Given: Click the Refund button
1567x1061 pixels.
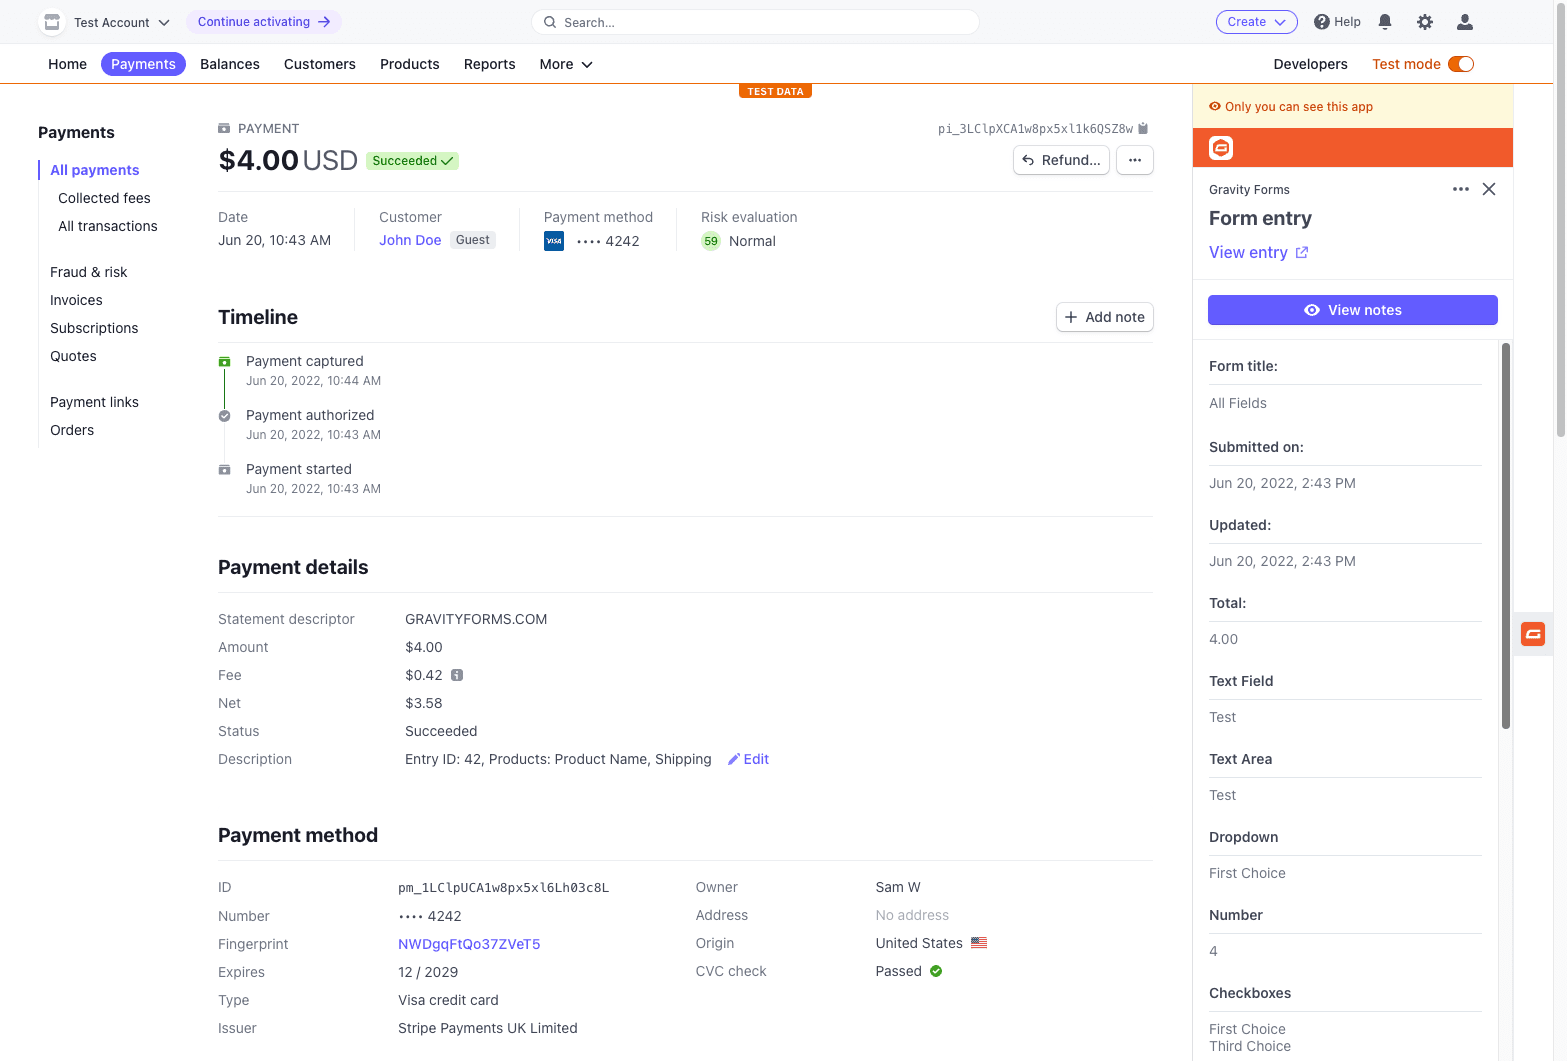Looking at the screenshot, I should pyautogui.click(x=1061, y=160).
